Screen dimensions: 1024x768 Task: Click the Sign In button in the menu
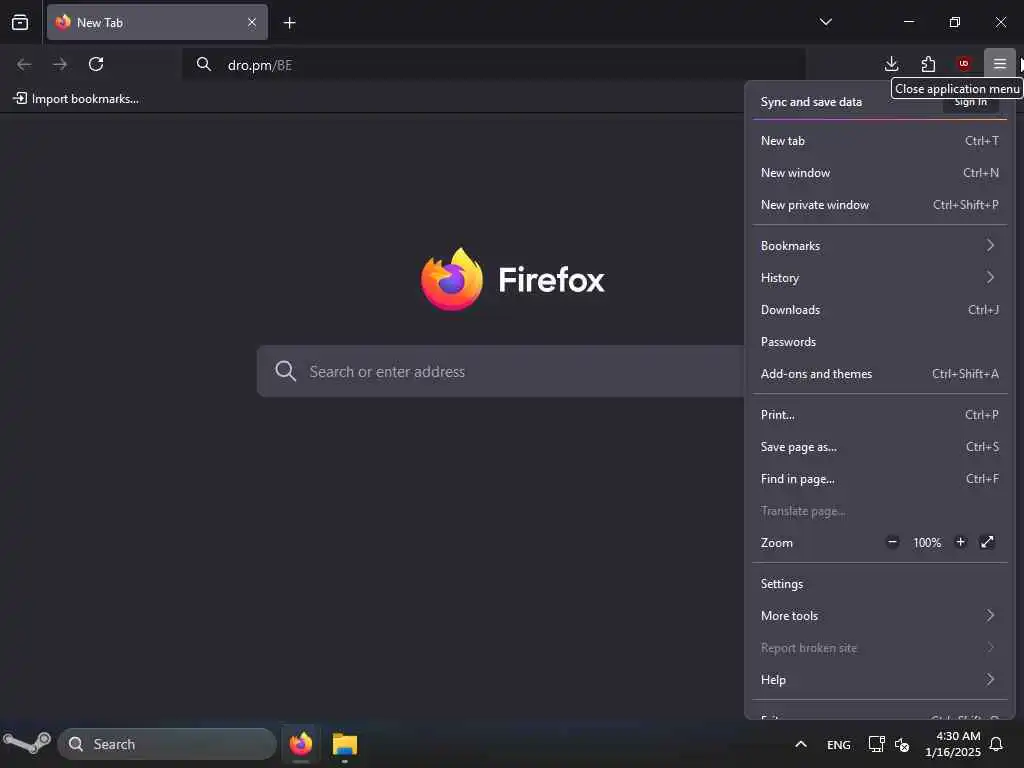pyautogui.click(x=970, y=102)
